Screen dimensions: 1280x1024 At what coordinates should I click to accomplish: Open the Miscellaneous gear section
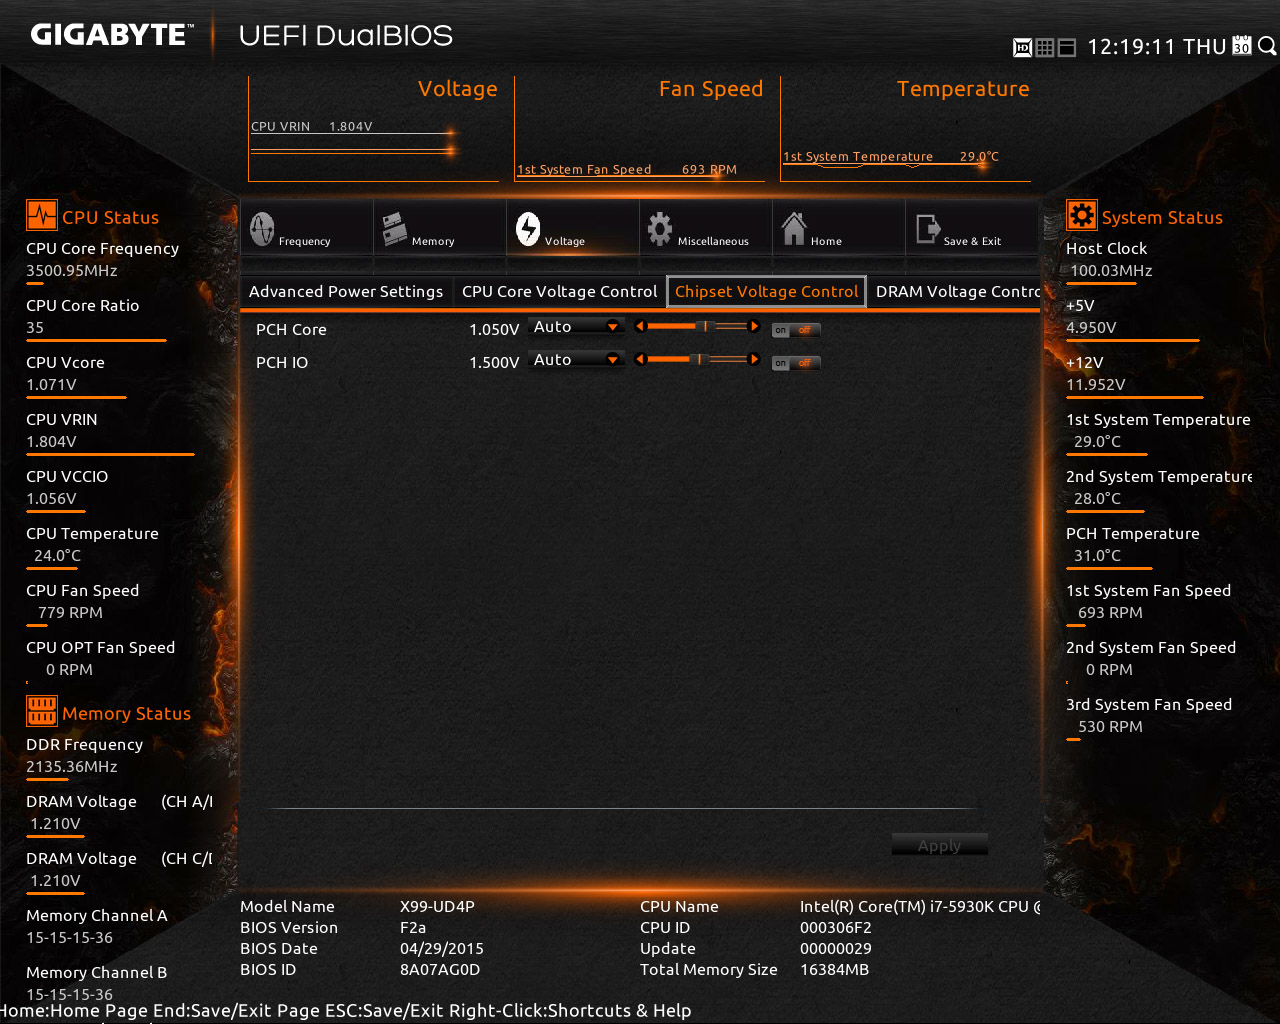pos(660,229)
